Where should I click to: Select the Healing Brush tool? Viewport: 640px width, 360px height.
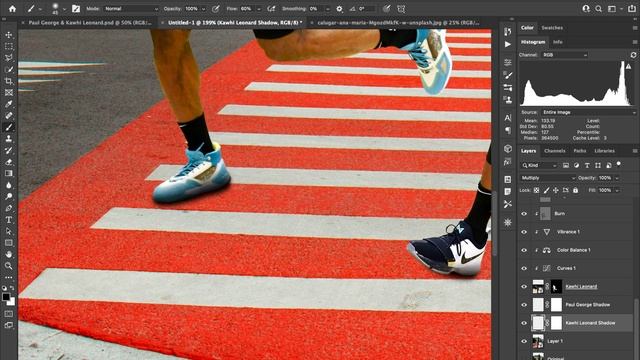pos(9,116)
